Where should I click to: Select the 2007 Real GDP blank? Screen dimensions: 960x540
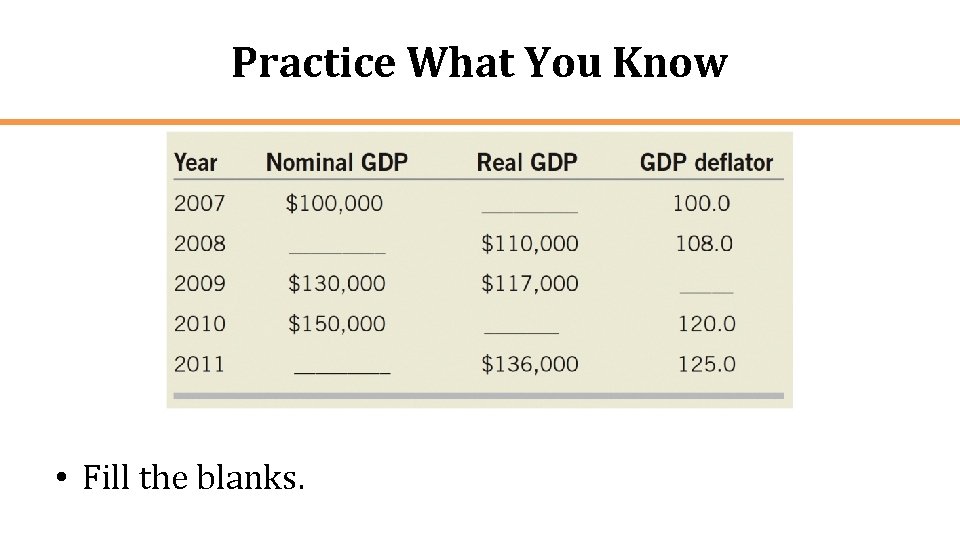pos(530,208)
